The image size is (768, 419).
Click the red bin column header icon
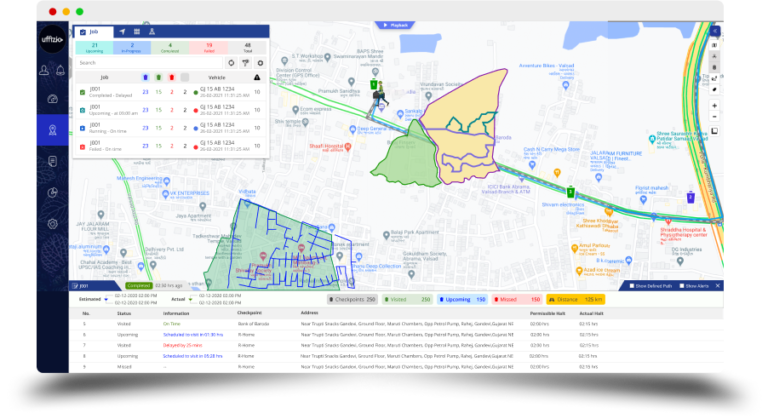[171, 77]
